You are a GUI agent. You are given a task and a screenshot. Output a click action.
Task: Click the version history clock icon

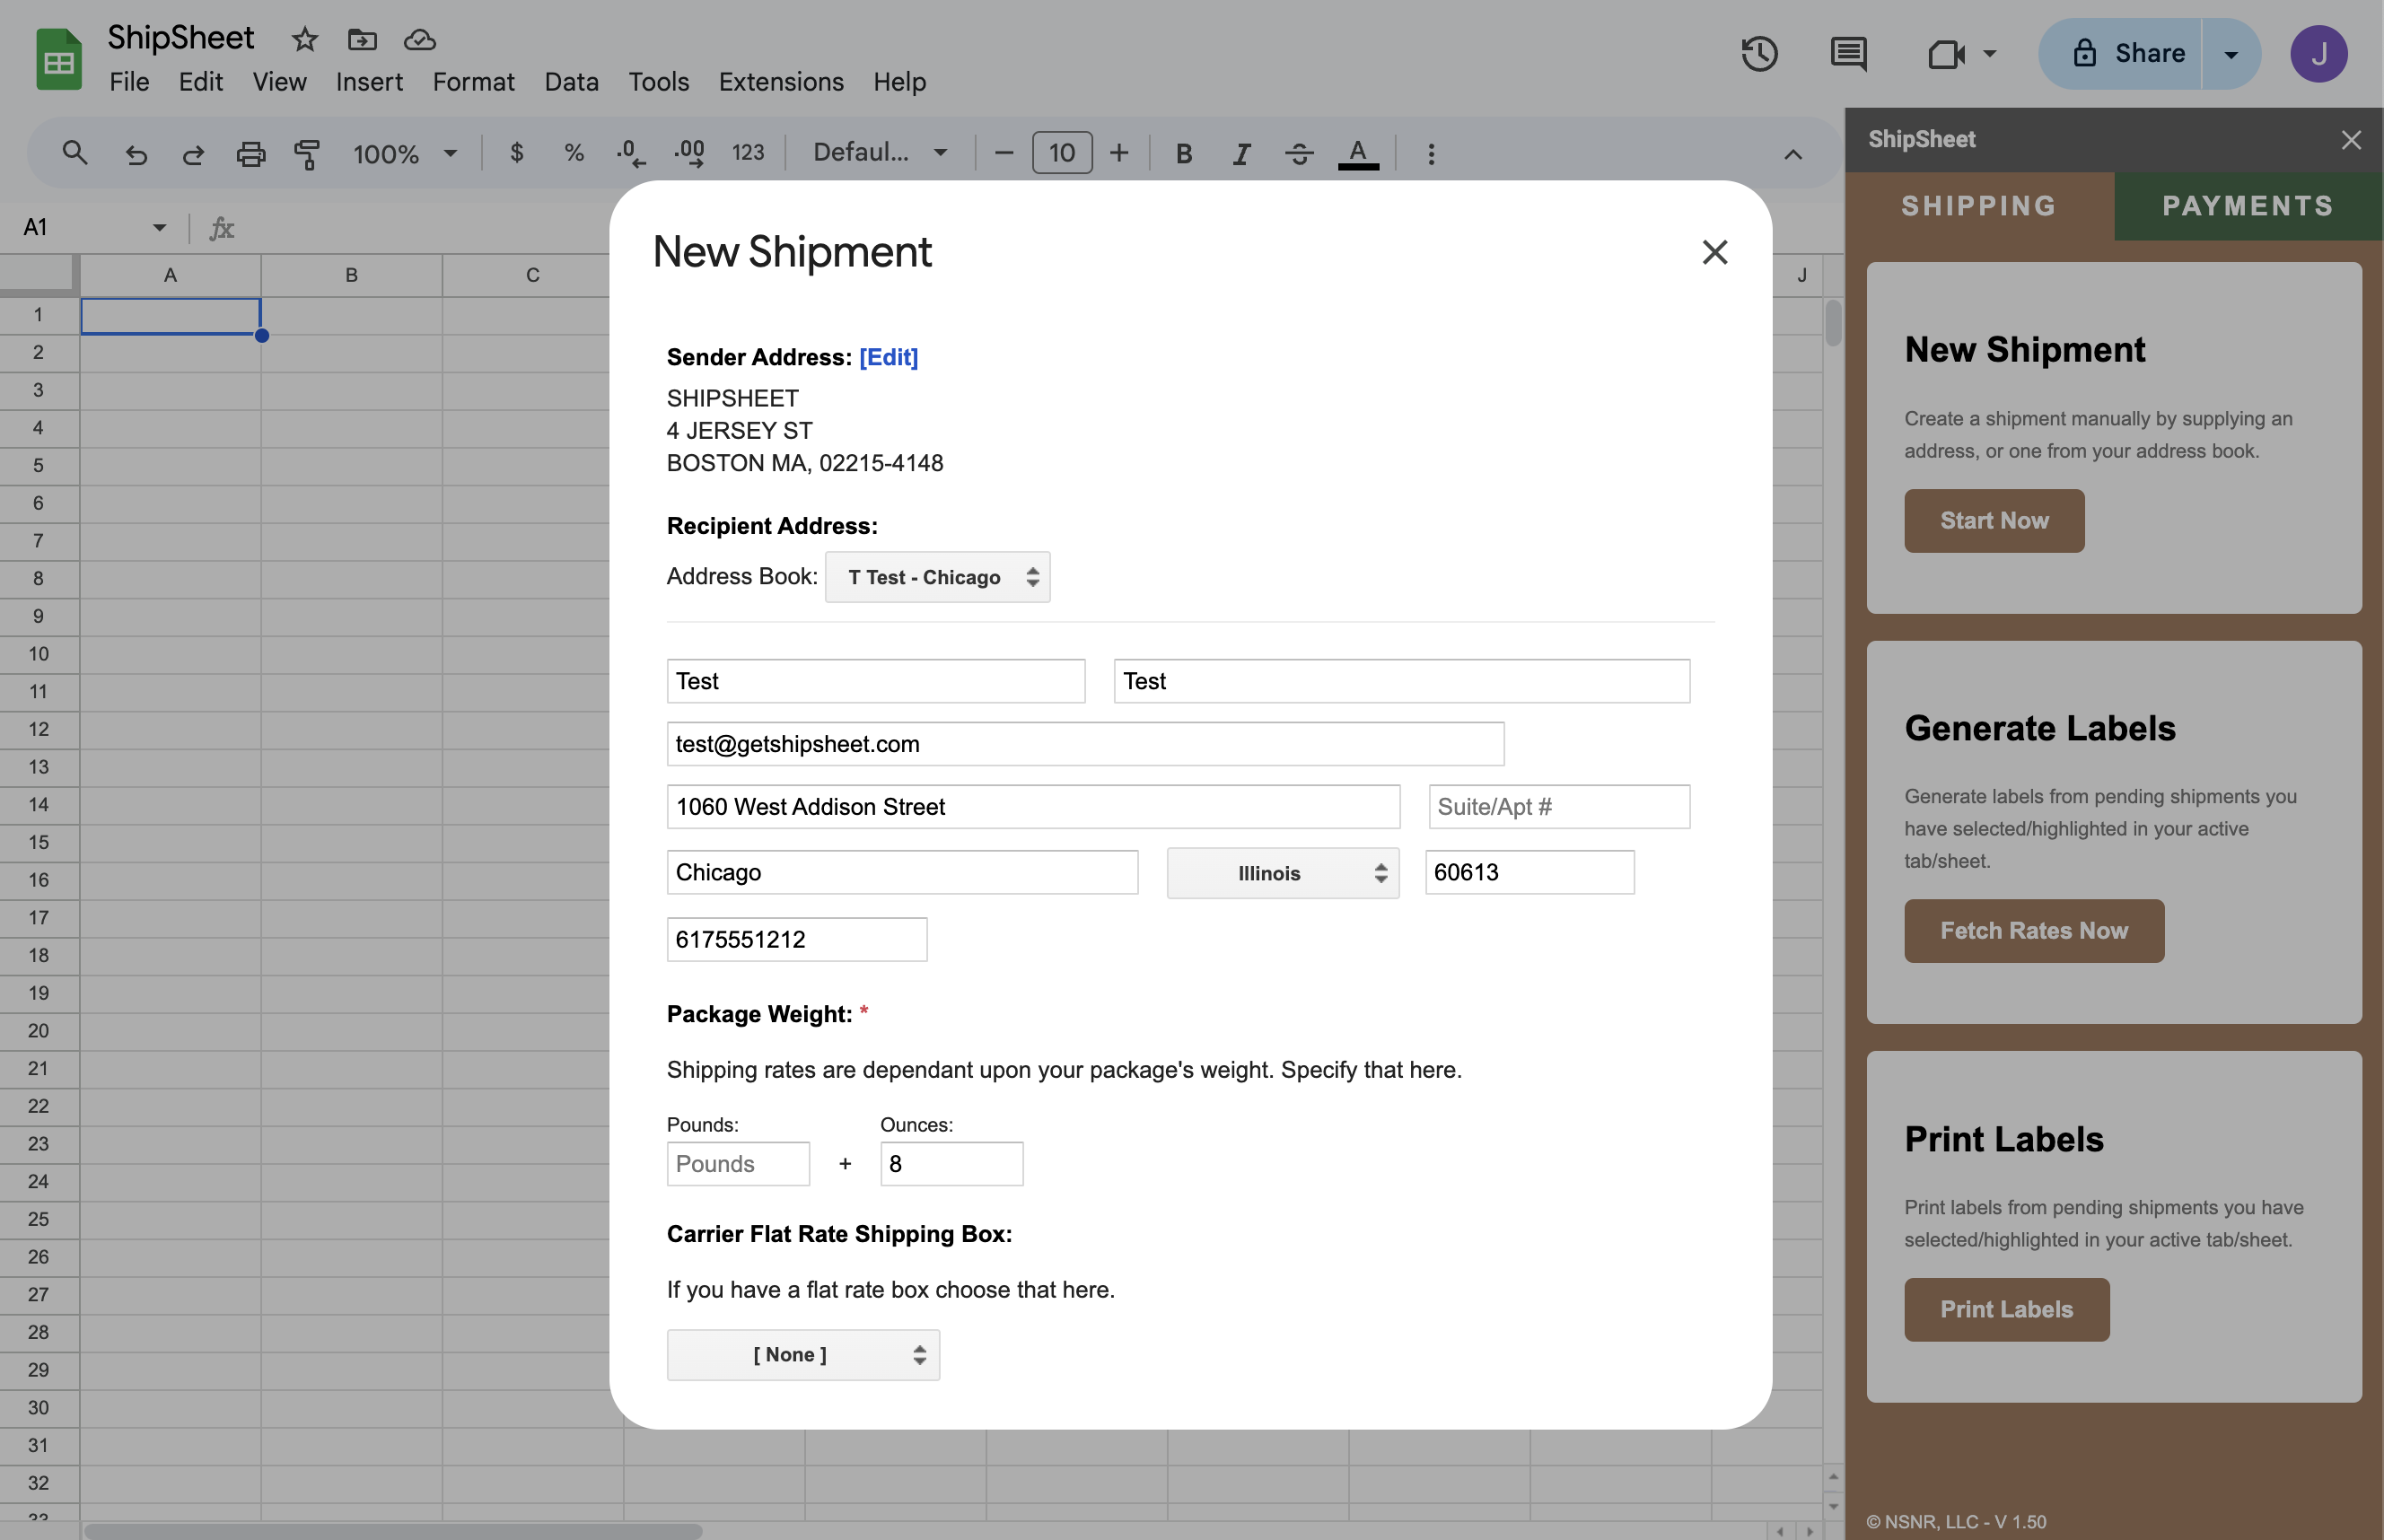[1759, 54]
